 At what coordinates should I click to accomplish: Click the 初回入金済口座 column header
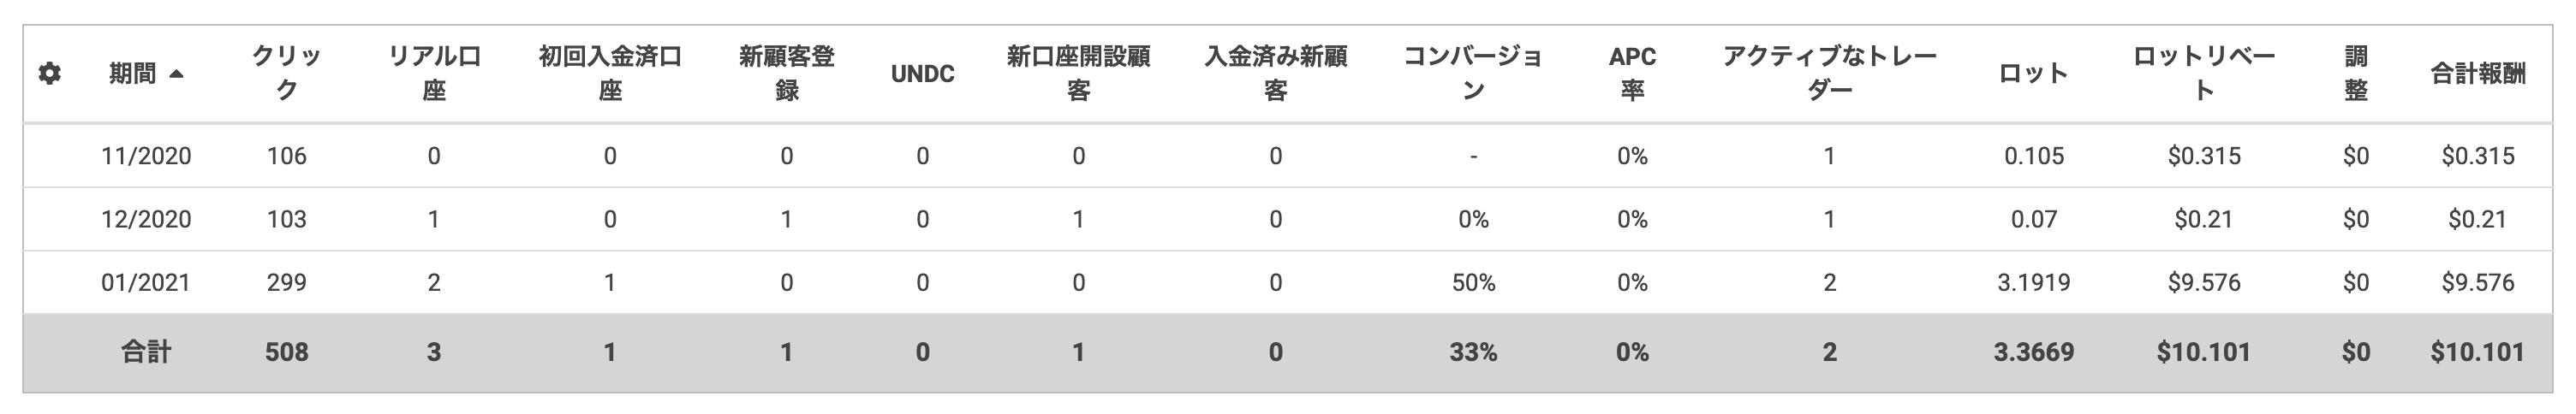(x=610, y=74)
